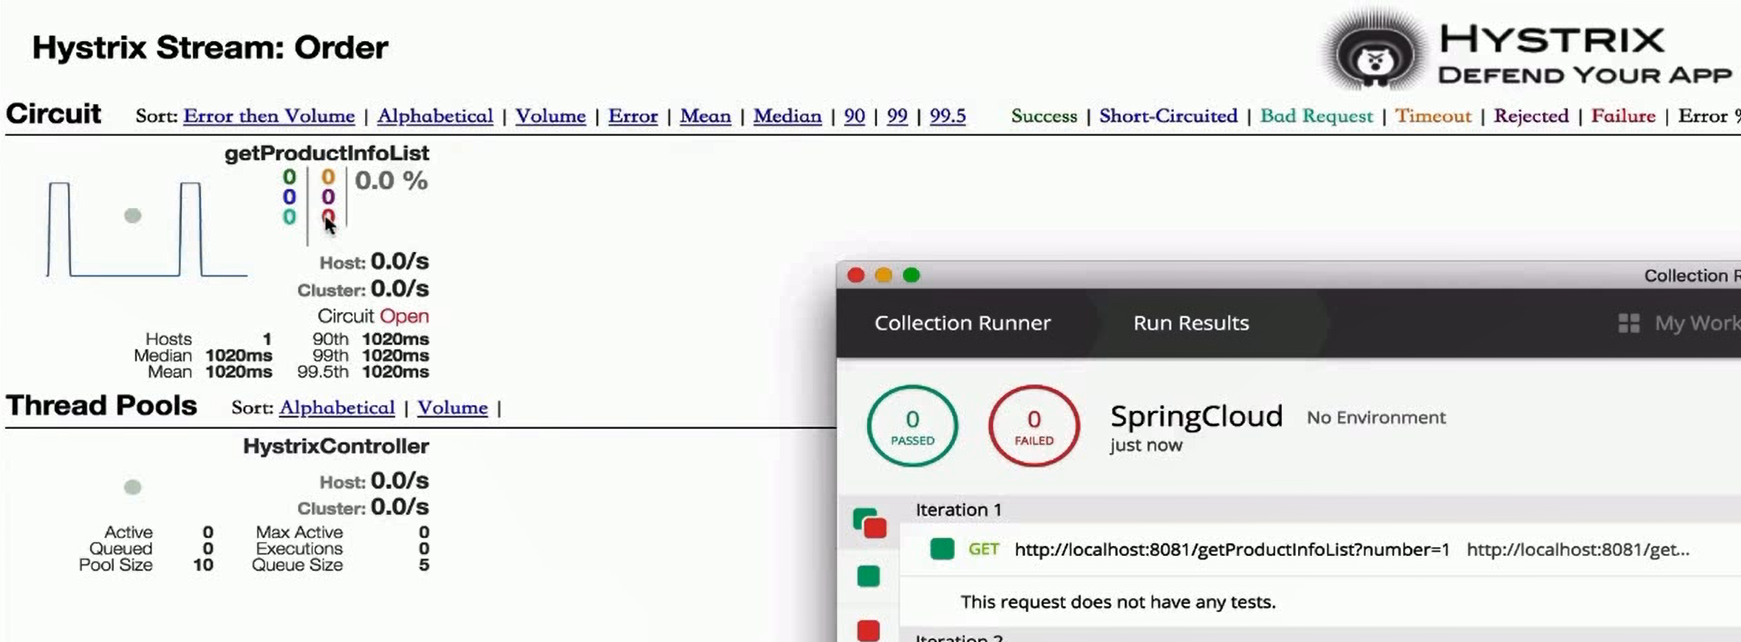Click the 0.0 % error percentage

click(x=392, y=181)
